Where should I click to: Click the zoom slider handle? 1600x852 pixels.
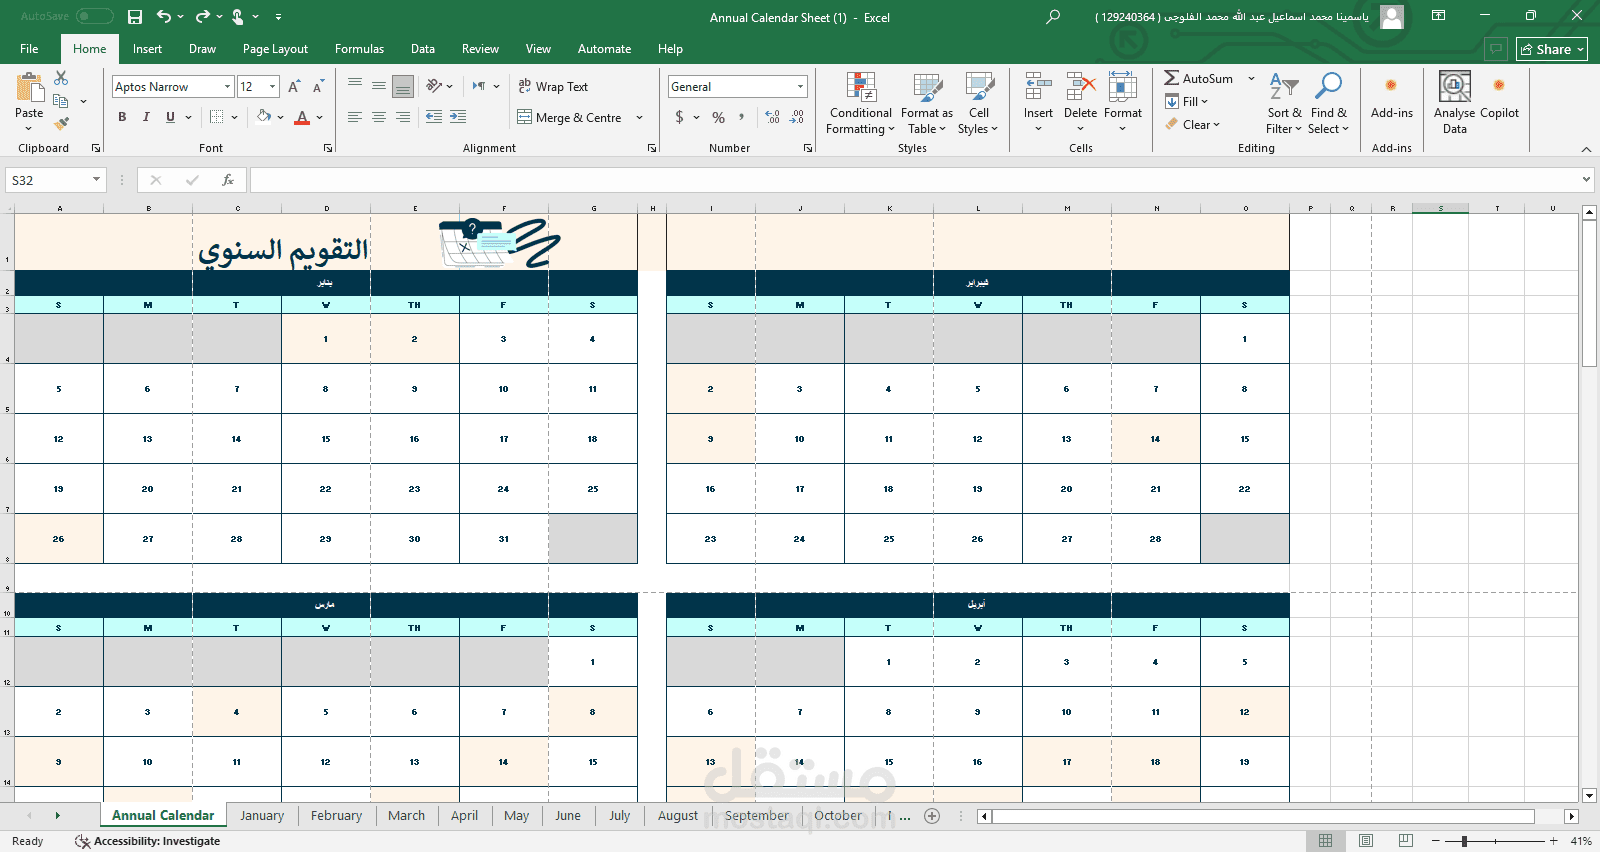(x=1464, y=841)
